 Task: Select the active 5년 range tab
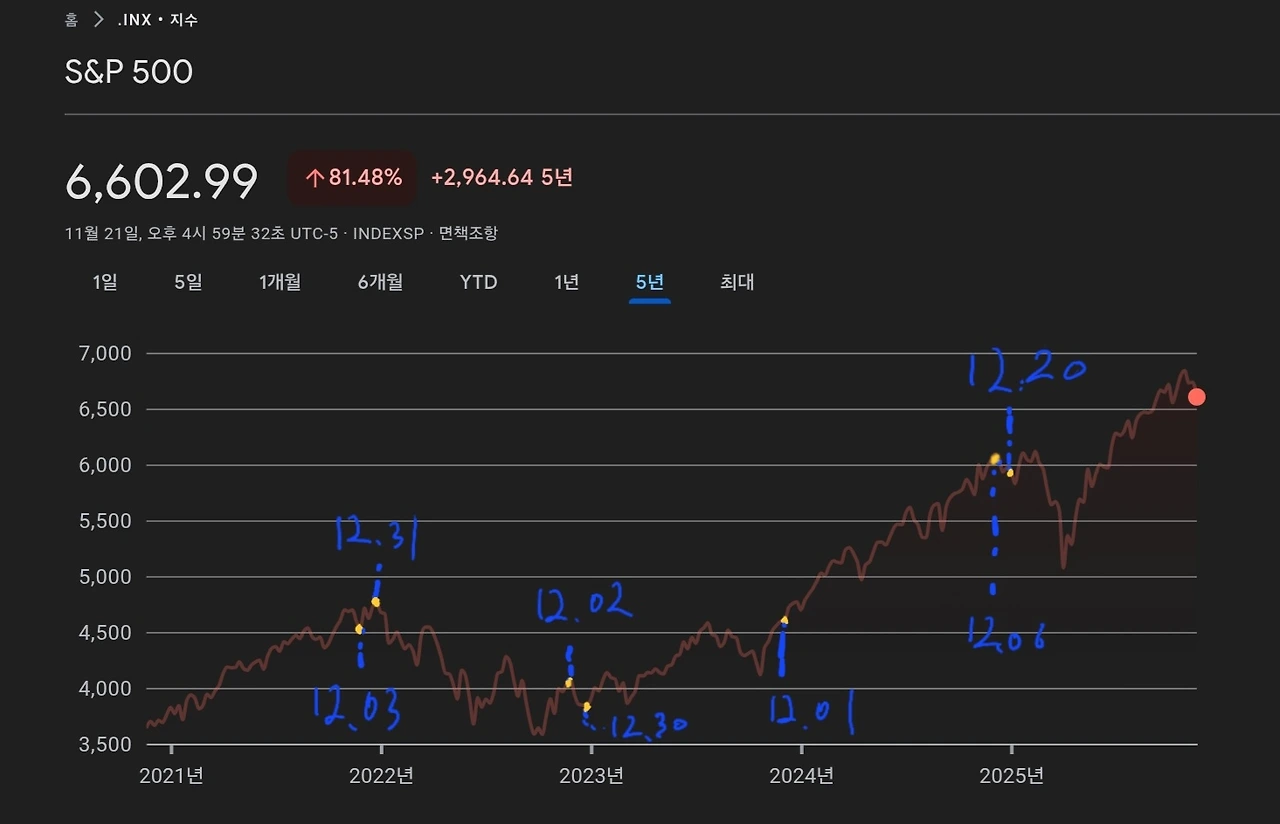650,282
